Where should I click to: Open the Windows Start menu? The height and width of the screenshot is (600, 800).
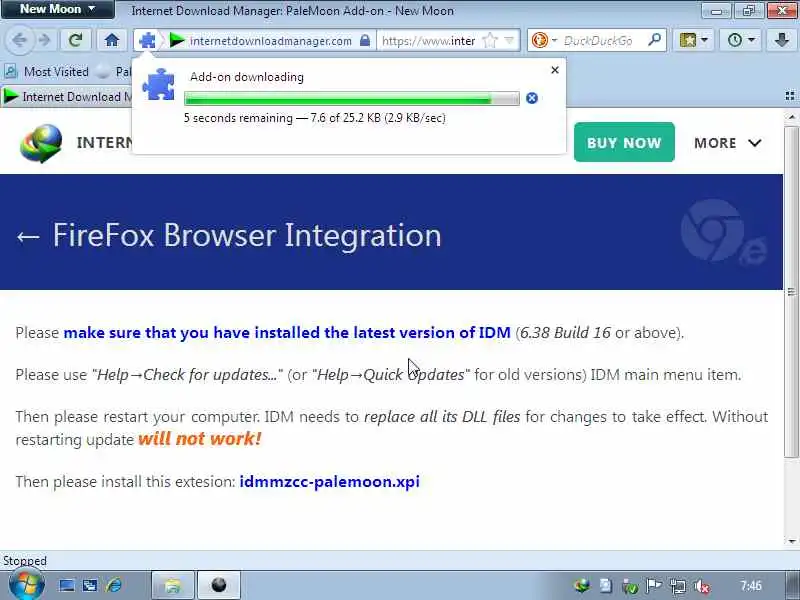pyautogui.click(x=27, y=585)
